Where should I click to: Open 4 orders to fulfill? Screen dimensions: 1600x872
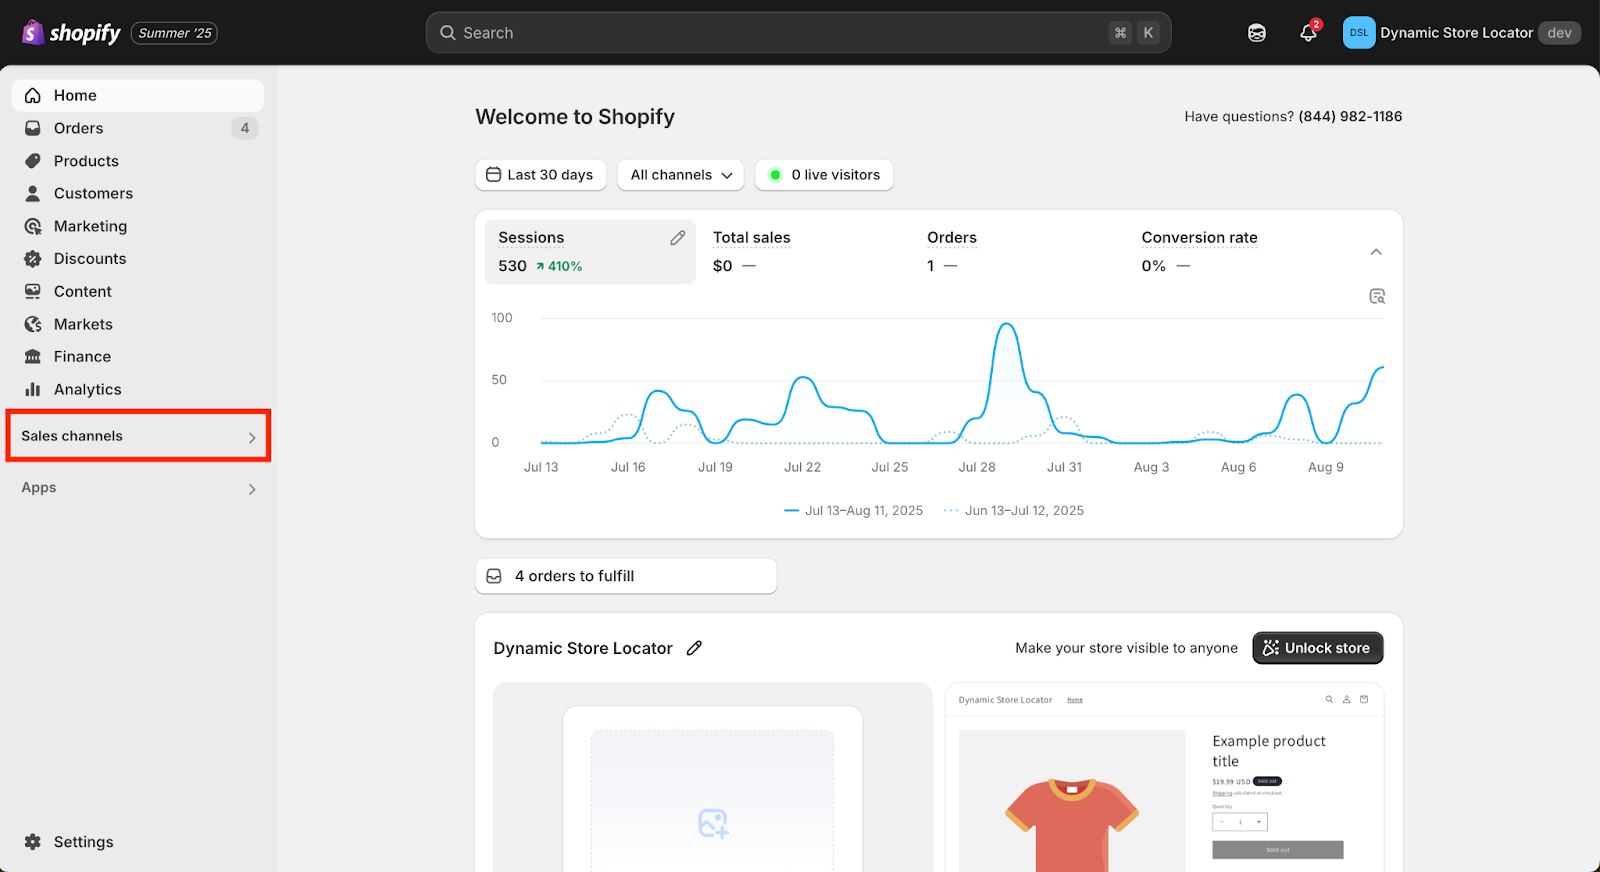click(x=626, y=576)
